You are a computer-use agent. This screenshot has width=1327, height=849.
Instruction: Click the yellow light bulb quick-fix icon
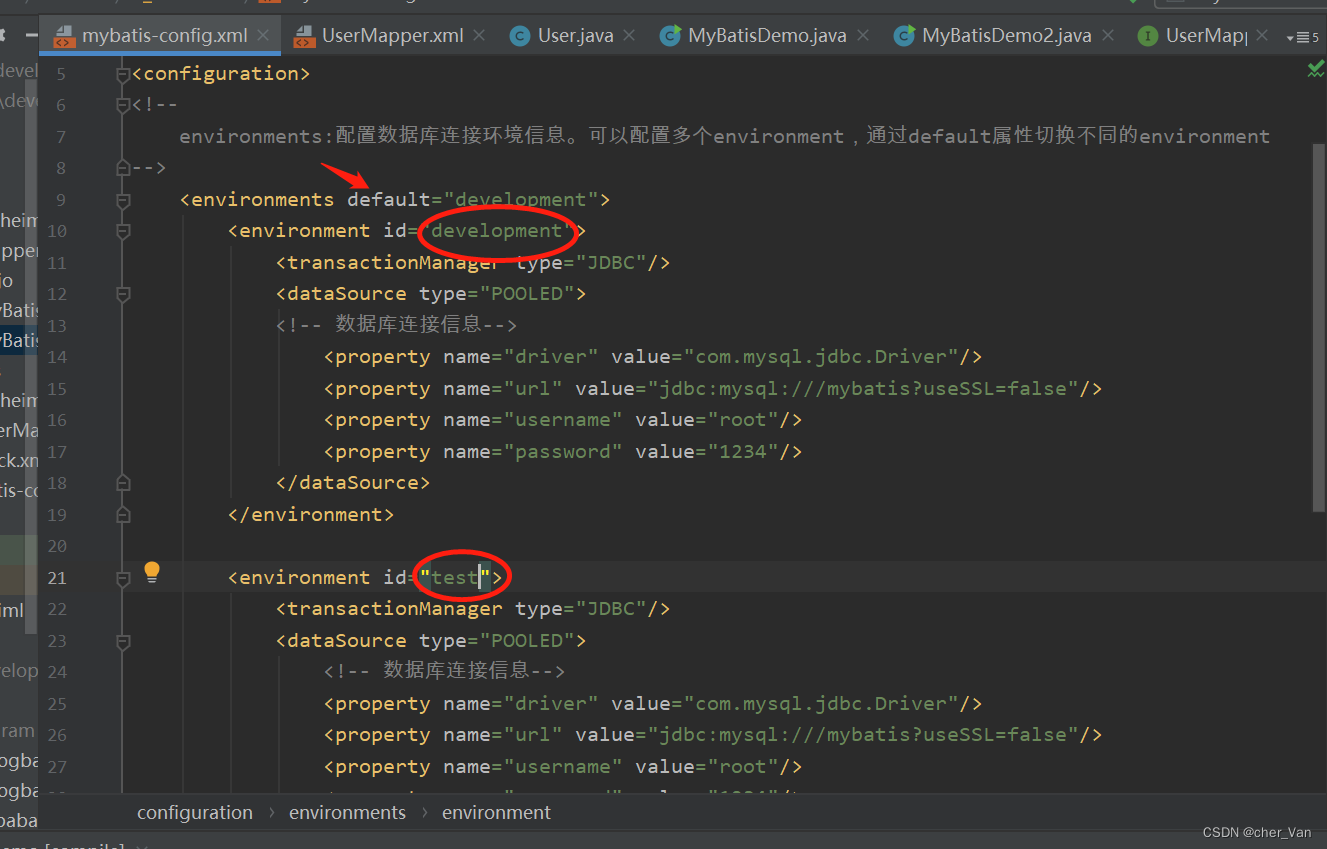pyautogui.click(x=152, y=572)
